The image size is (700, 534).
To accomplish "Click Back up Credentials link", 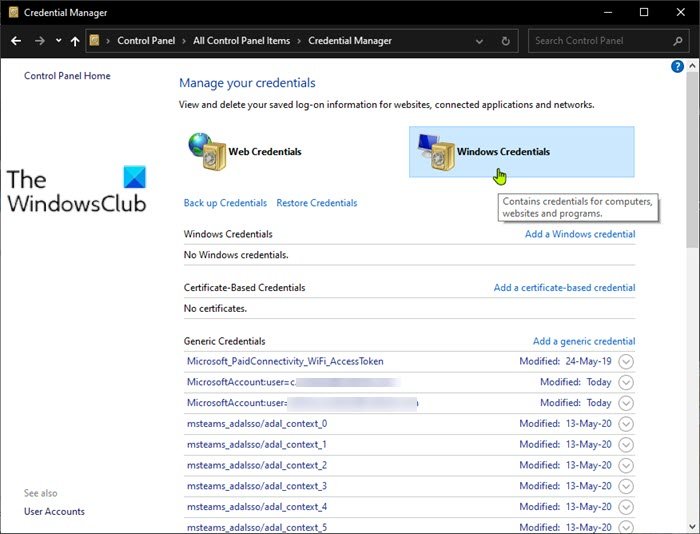I will 225,203.
